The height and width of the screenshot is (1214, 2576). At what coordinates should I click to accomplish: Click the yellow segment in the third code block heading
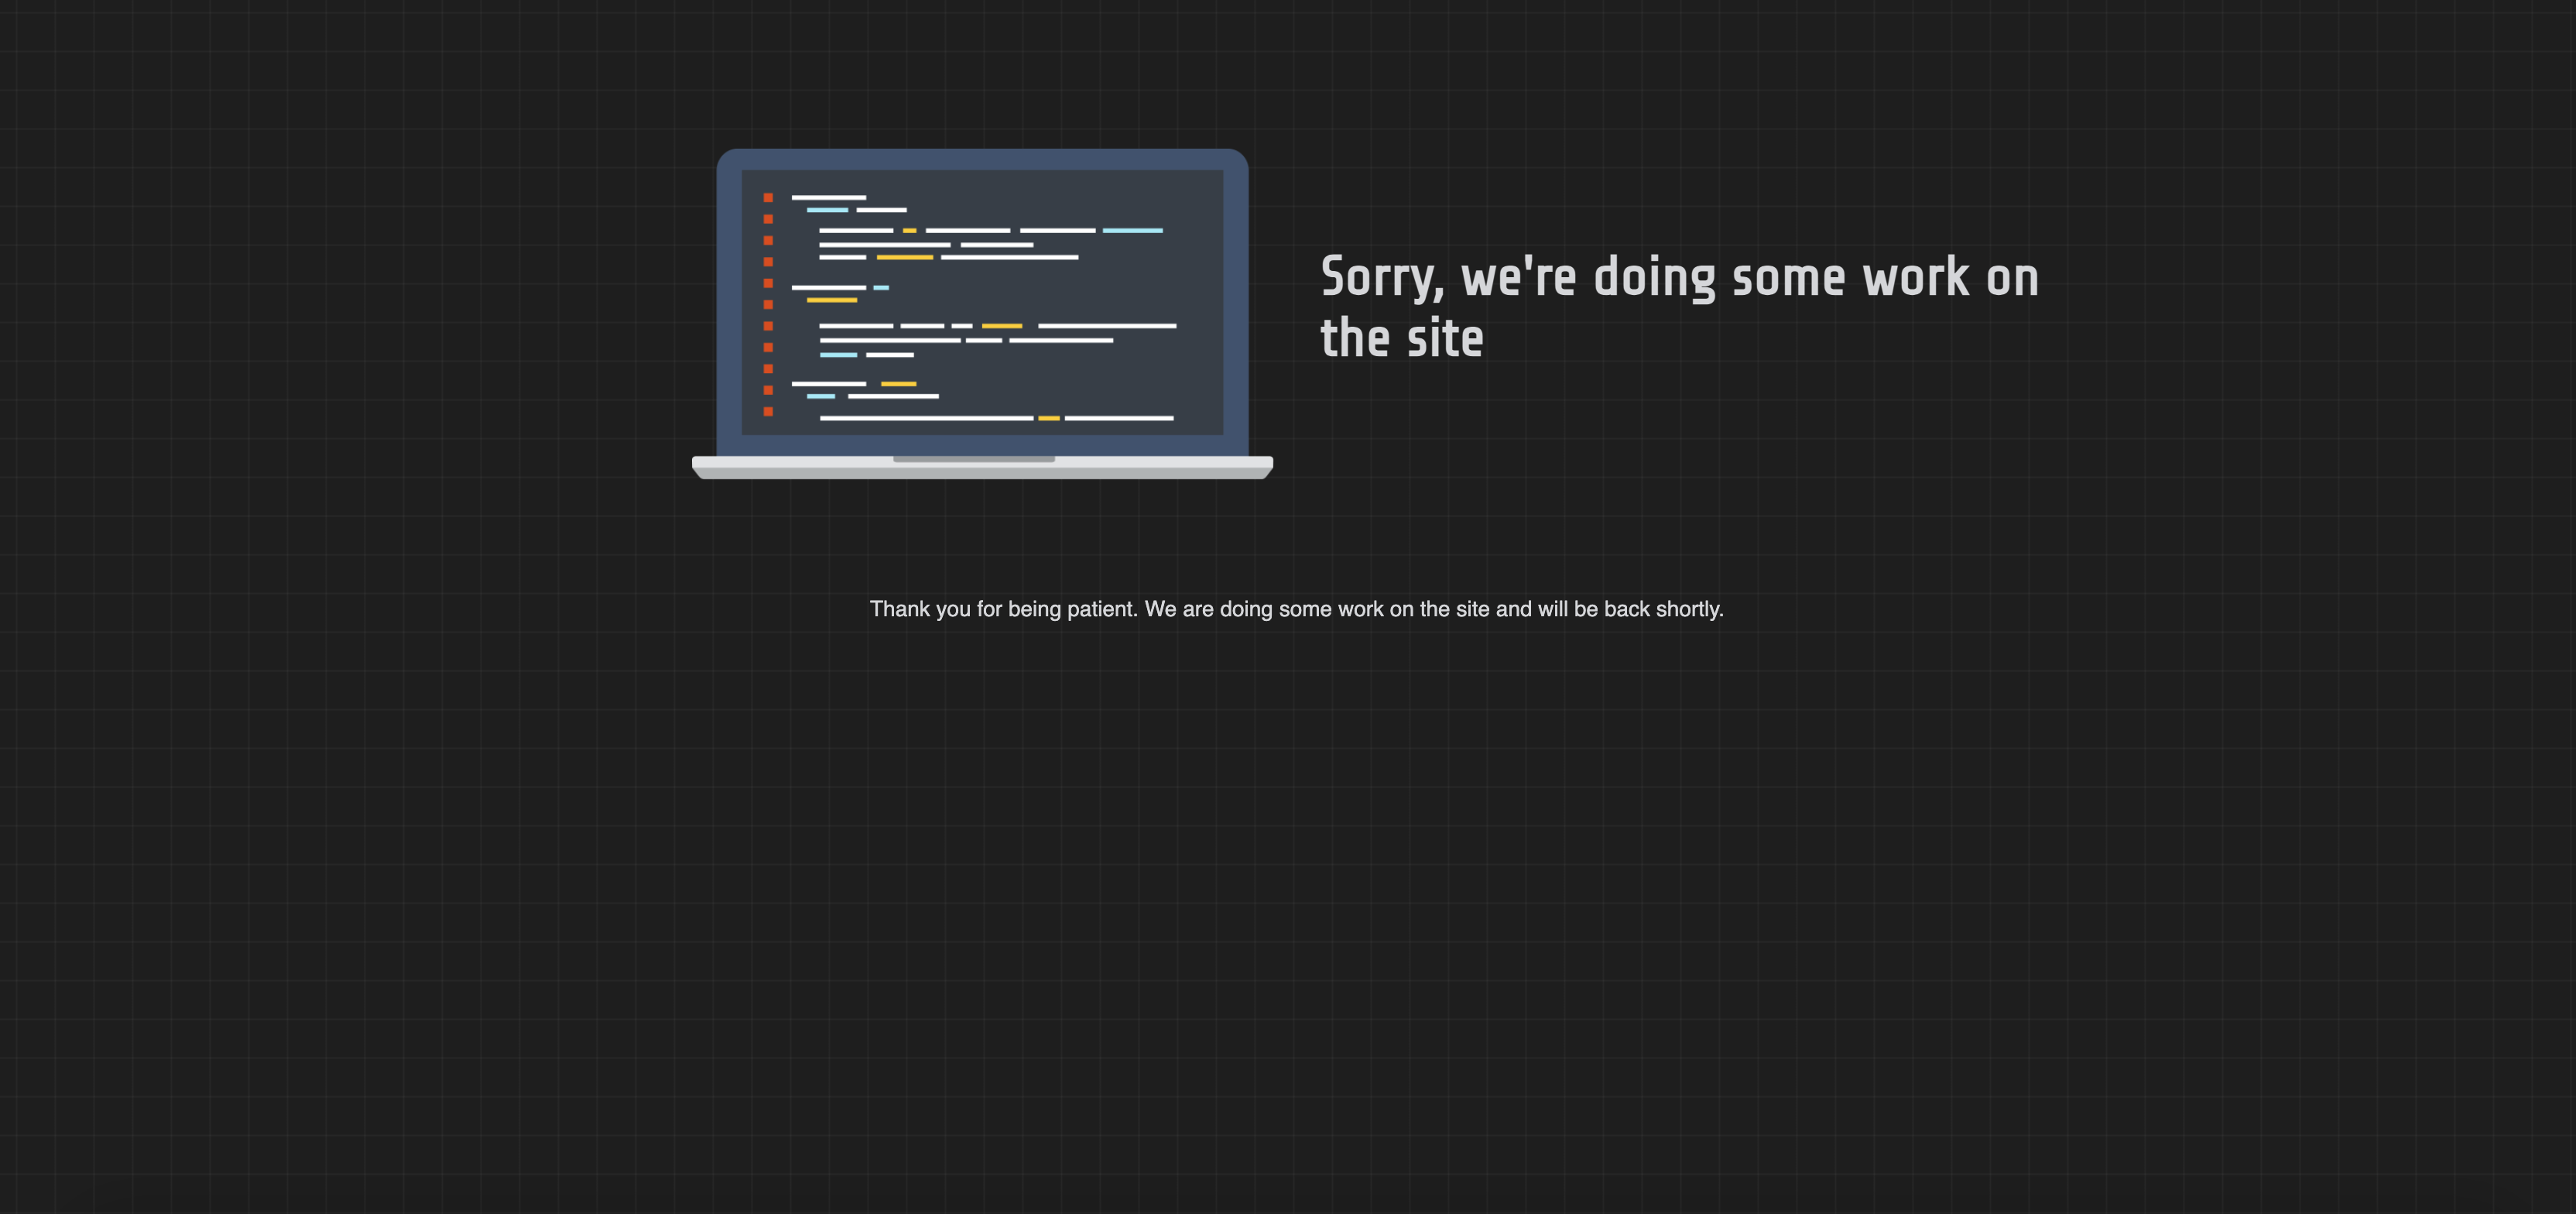point(898,384)
